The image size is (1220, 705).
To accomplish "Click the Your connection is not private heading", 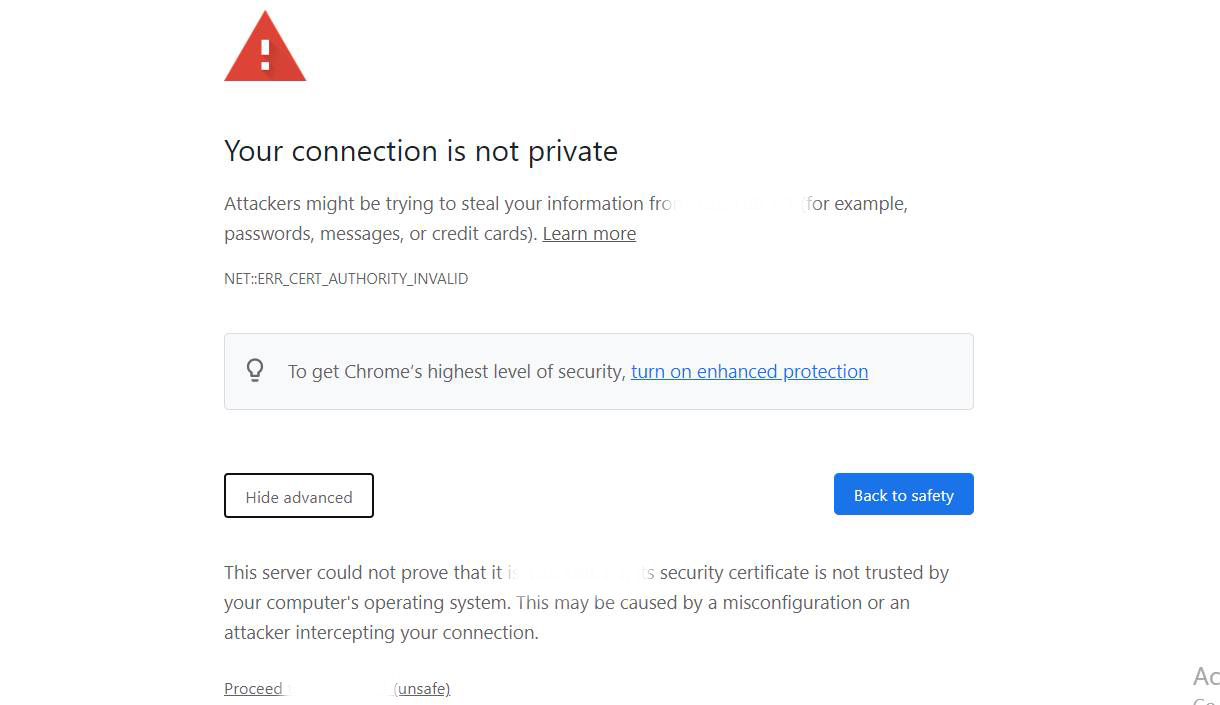I will 421,151.
